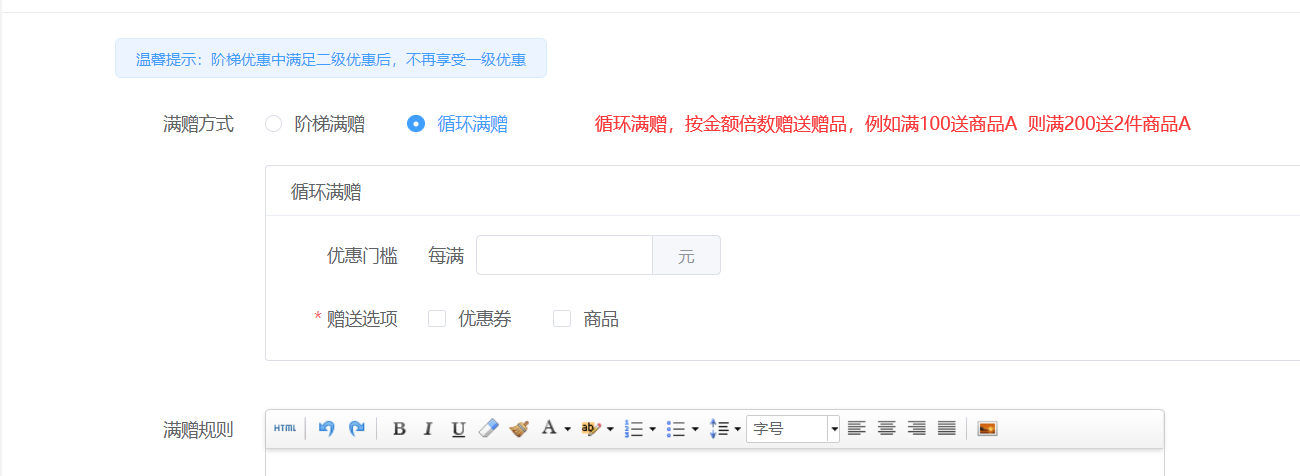
Task: Justify text alignment
Action: point(946,429)
